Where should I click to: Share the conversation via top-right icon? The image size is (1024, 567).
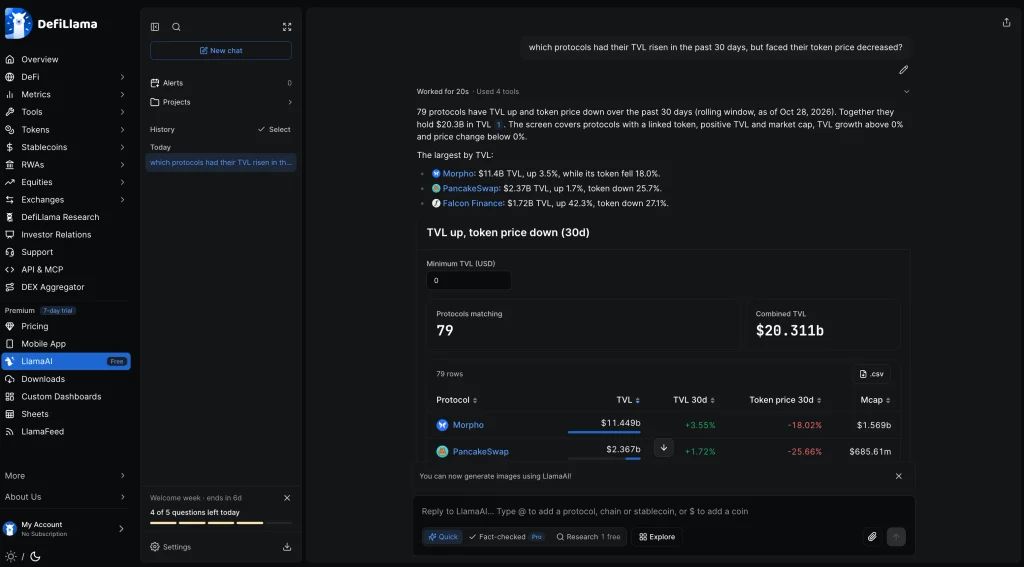pos(1006,22)
